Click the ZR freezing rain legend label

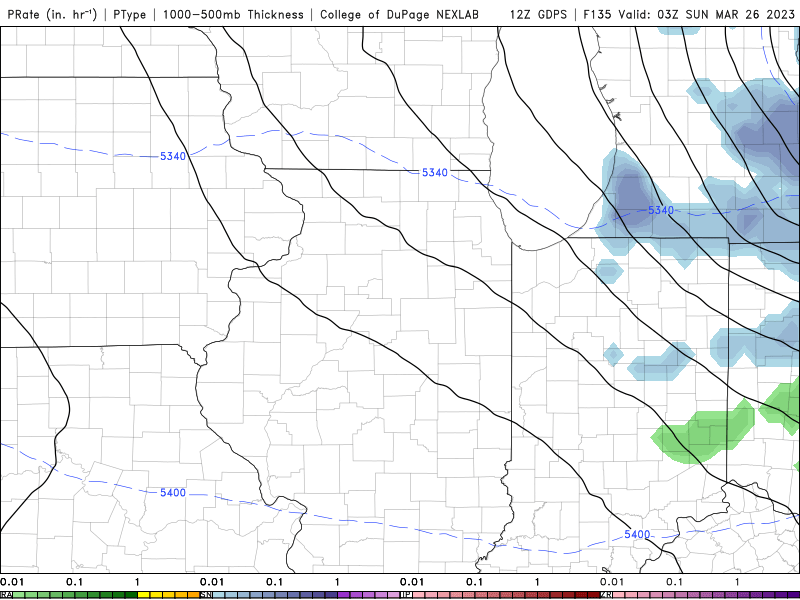(606, 595)
